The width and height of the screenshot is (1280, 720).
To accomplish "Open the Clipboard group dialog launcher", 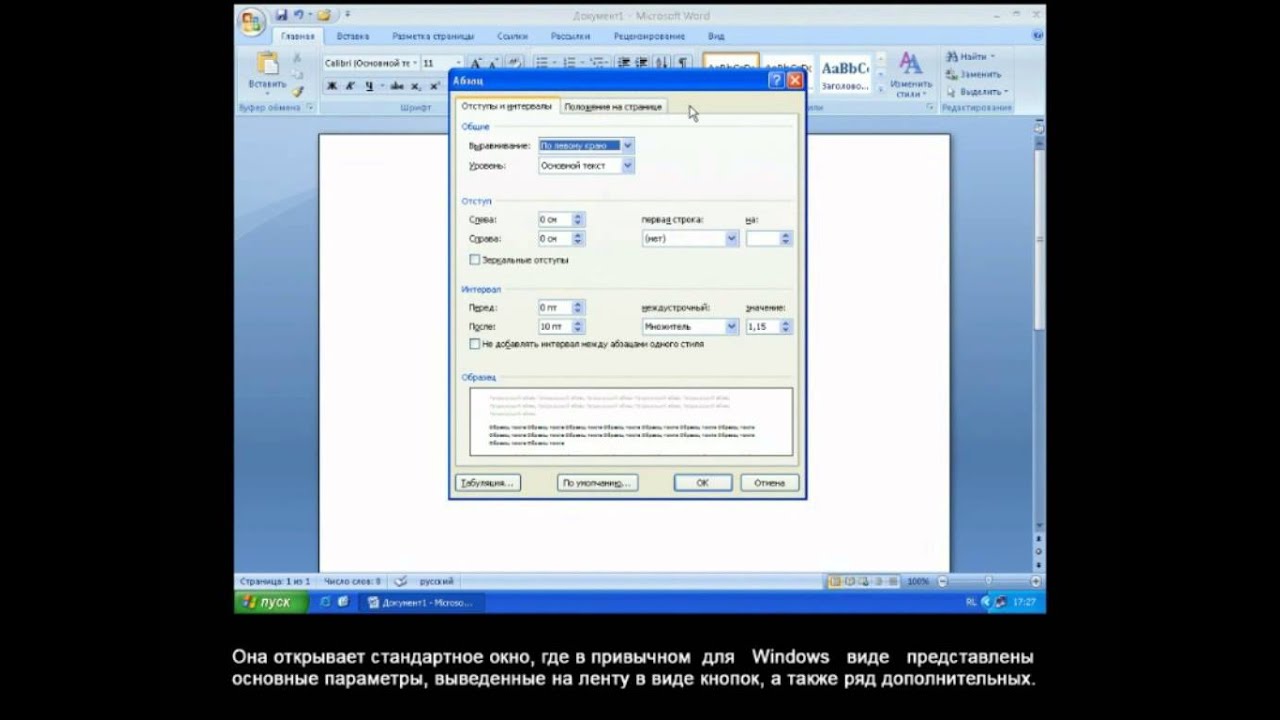I will click(310, 107).
